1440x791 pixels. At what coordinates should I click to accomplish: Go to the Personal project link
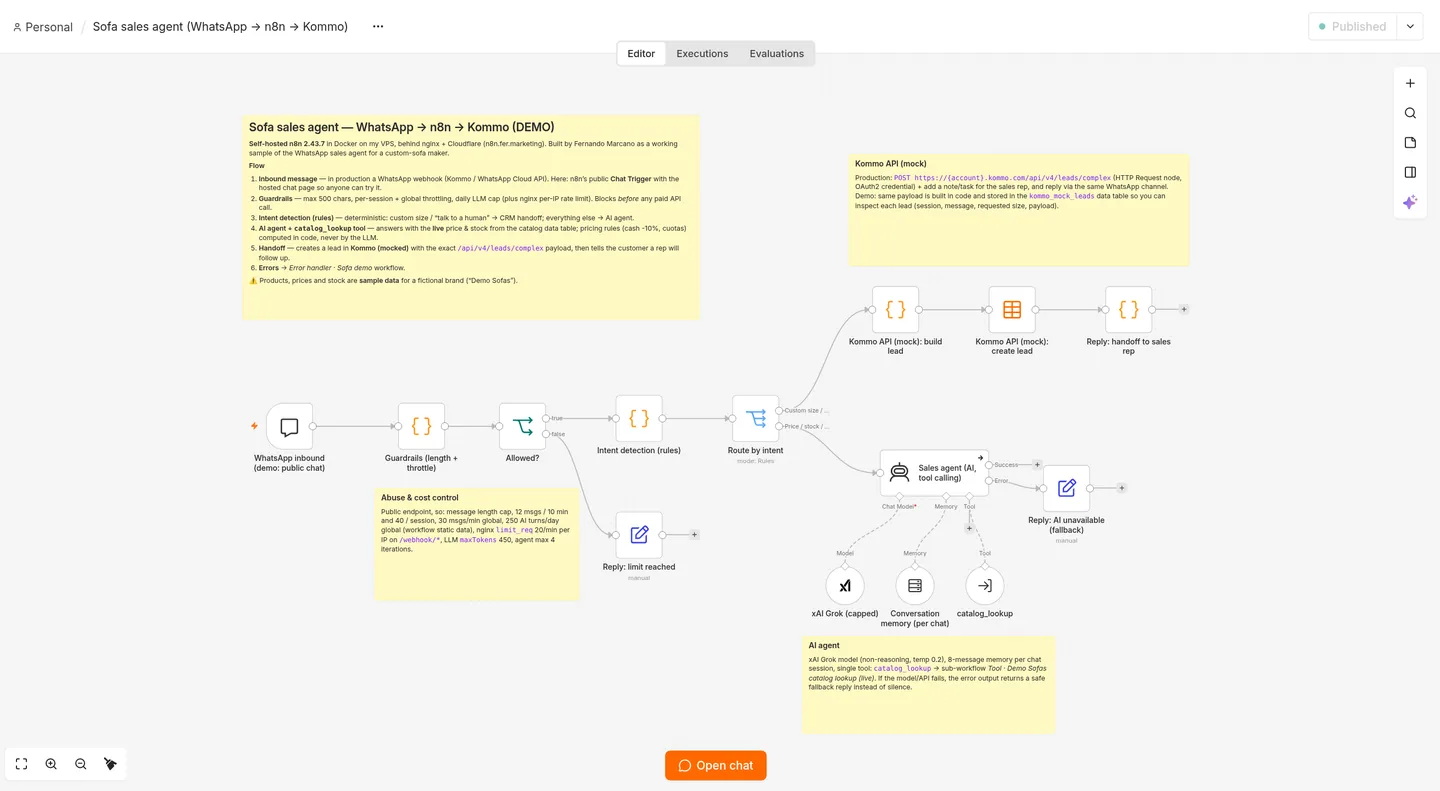[x=43, y=27]
